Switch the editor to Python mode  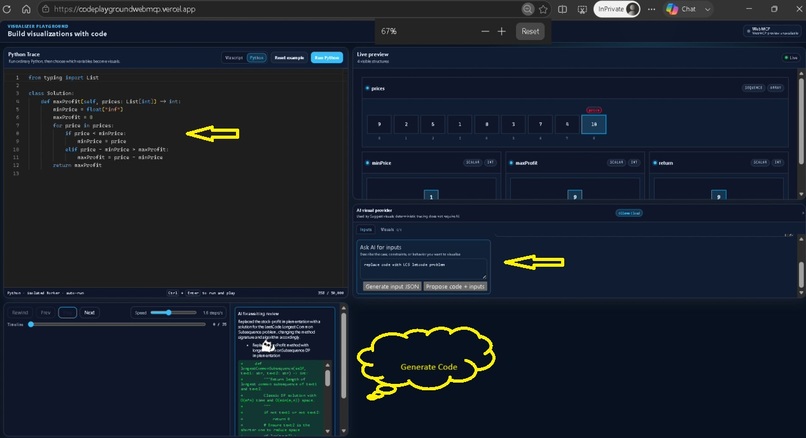257,58
